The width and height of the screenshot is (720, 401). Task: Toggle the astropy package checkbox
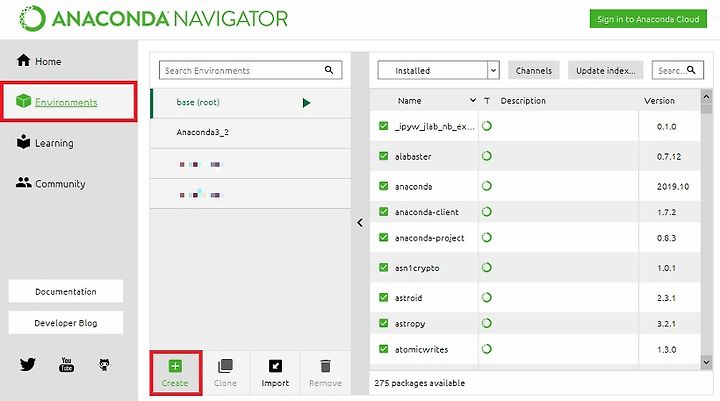point(383,323)
